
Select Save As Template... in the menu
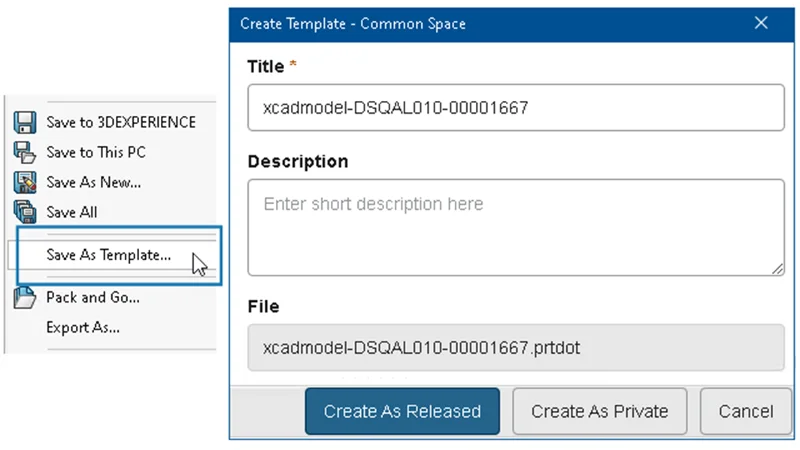(x=108, y=255)
